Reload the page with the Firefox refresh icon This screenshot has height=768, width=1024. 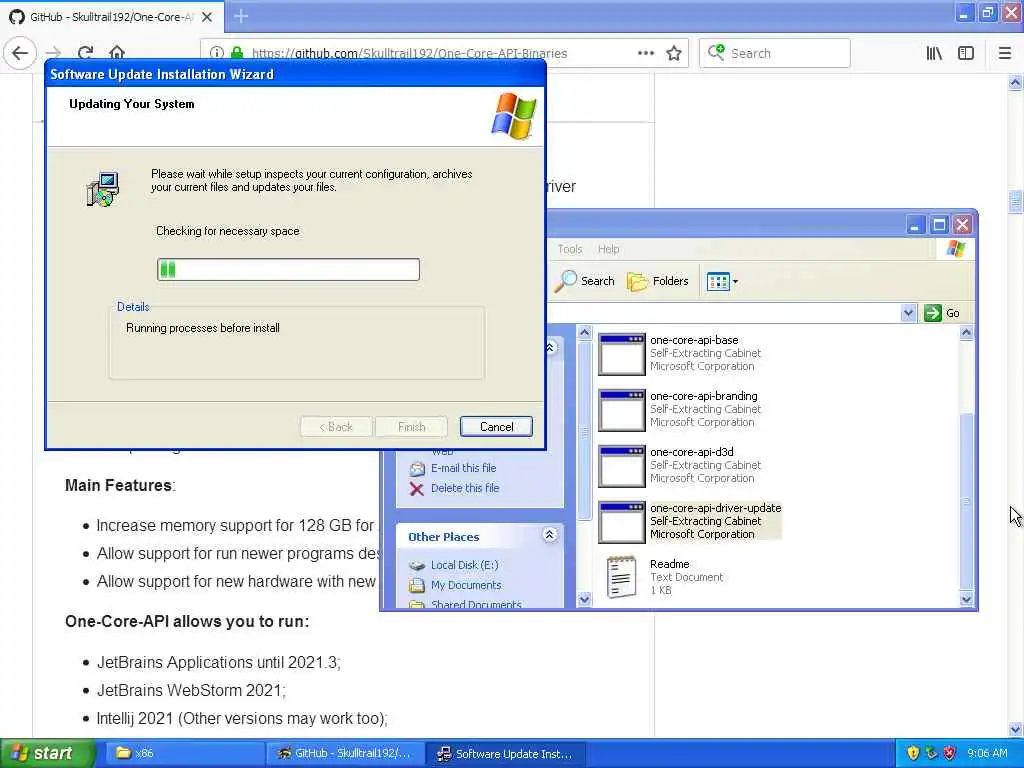tap(85, 53)
